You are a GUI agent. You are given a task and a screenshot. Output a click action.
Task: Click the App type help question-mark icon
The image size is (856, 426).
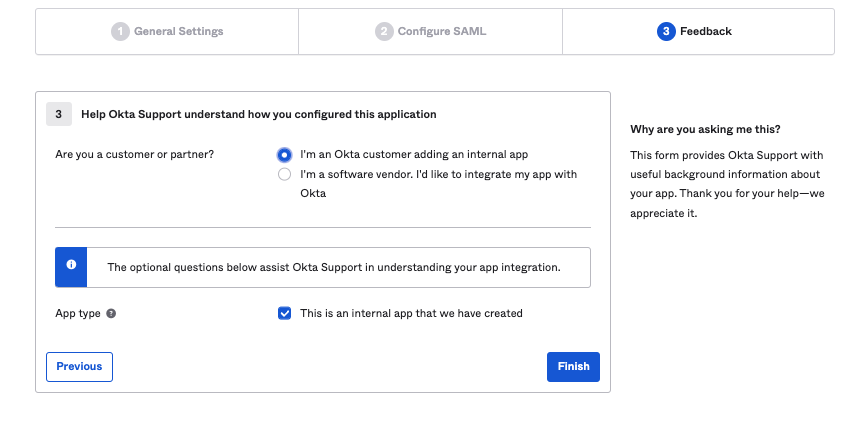coord(111,313)
